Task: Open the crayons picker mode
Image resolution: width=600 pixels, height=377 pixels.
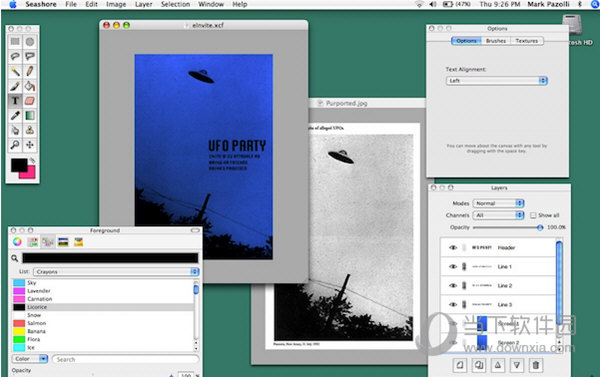Action: (x=79, y=242)
